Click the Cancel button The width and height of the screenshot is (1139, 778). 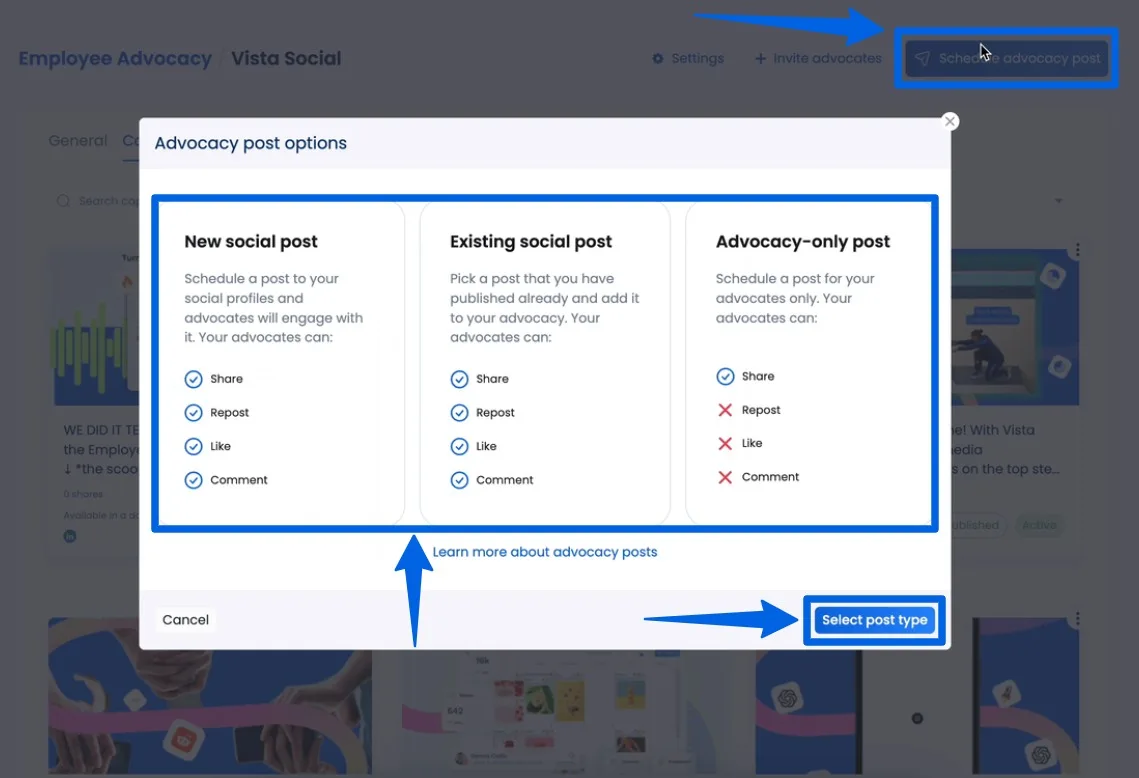(184, 619)
